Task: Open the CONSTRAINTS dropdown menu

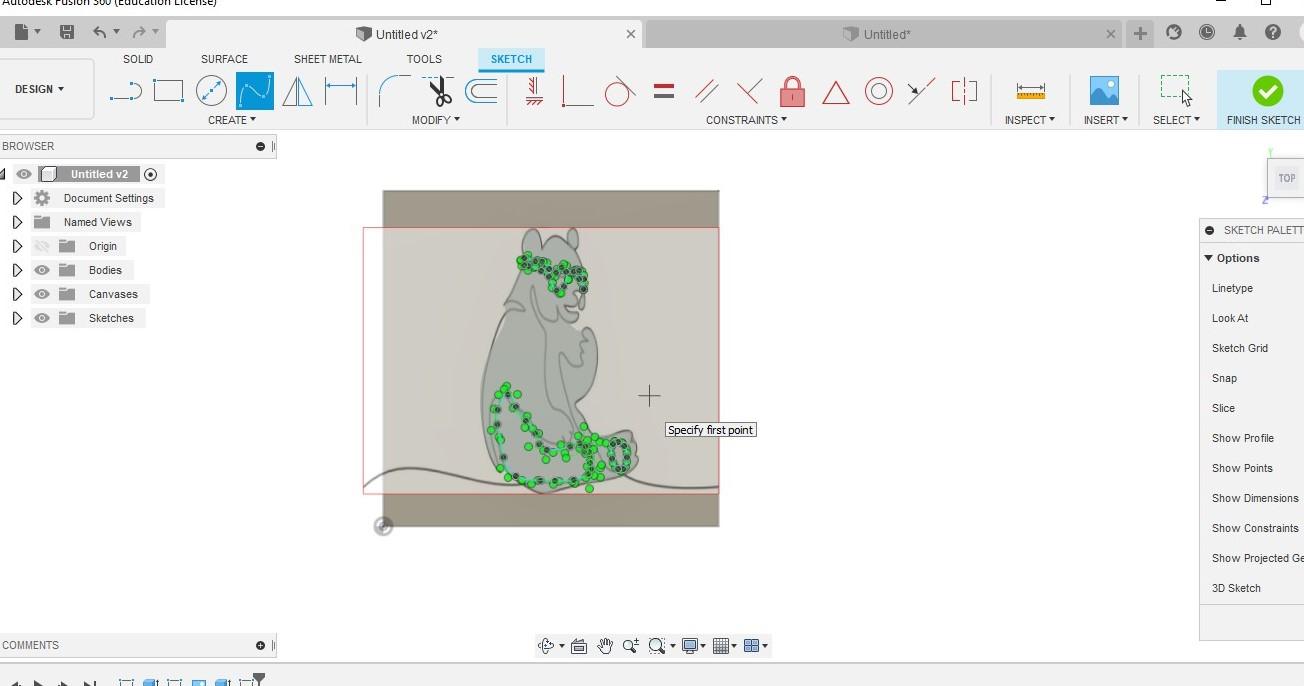Action: 746,120
